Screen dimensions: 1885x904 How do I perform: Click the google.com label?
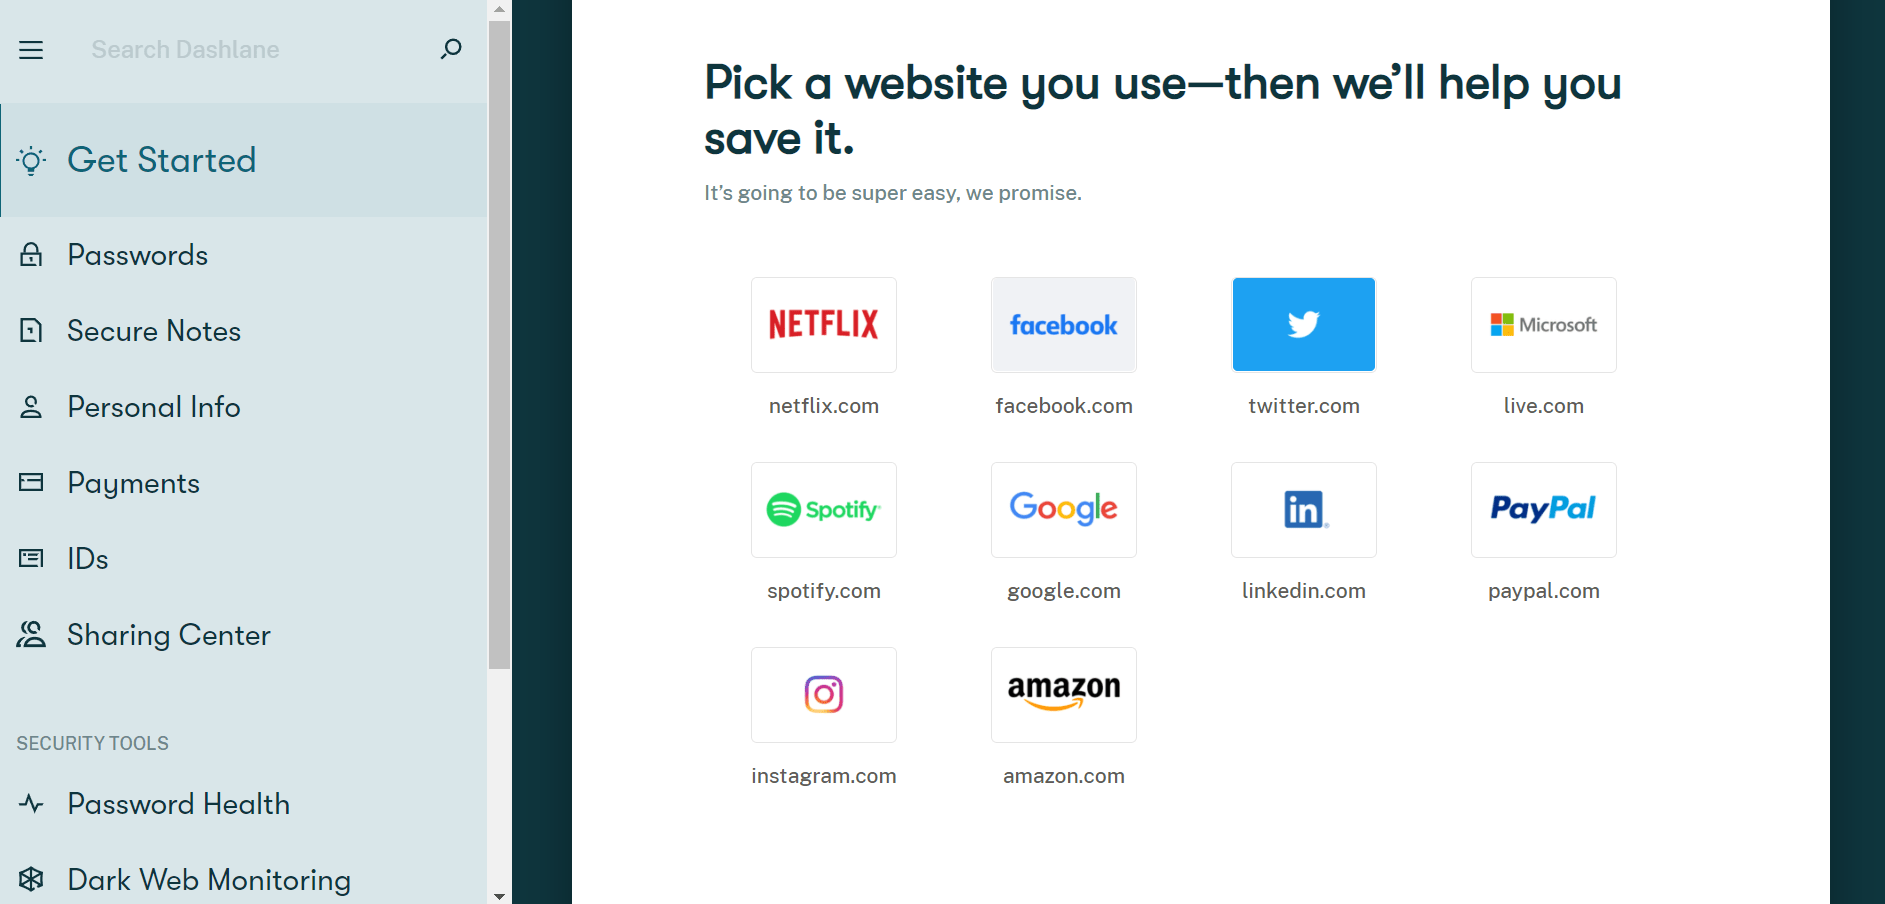[x=1064, y=591]
